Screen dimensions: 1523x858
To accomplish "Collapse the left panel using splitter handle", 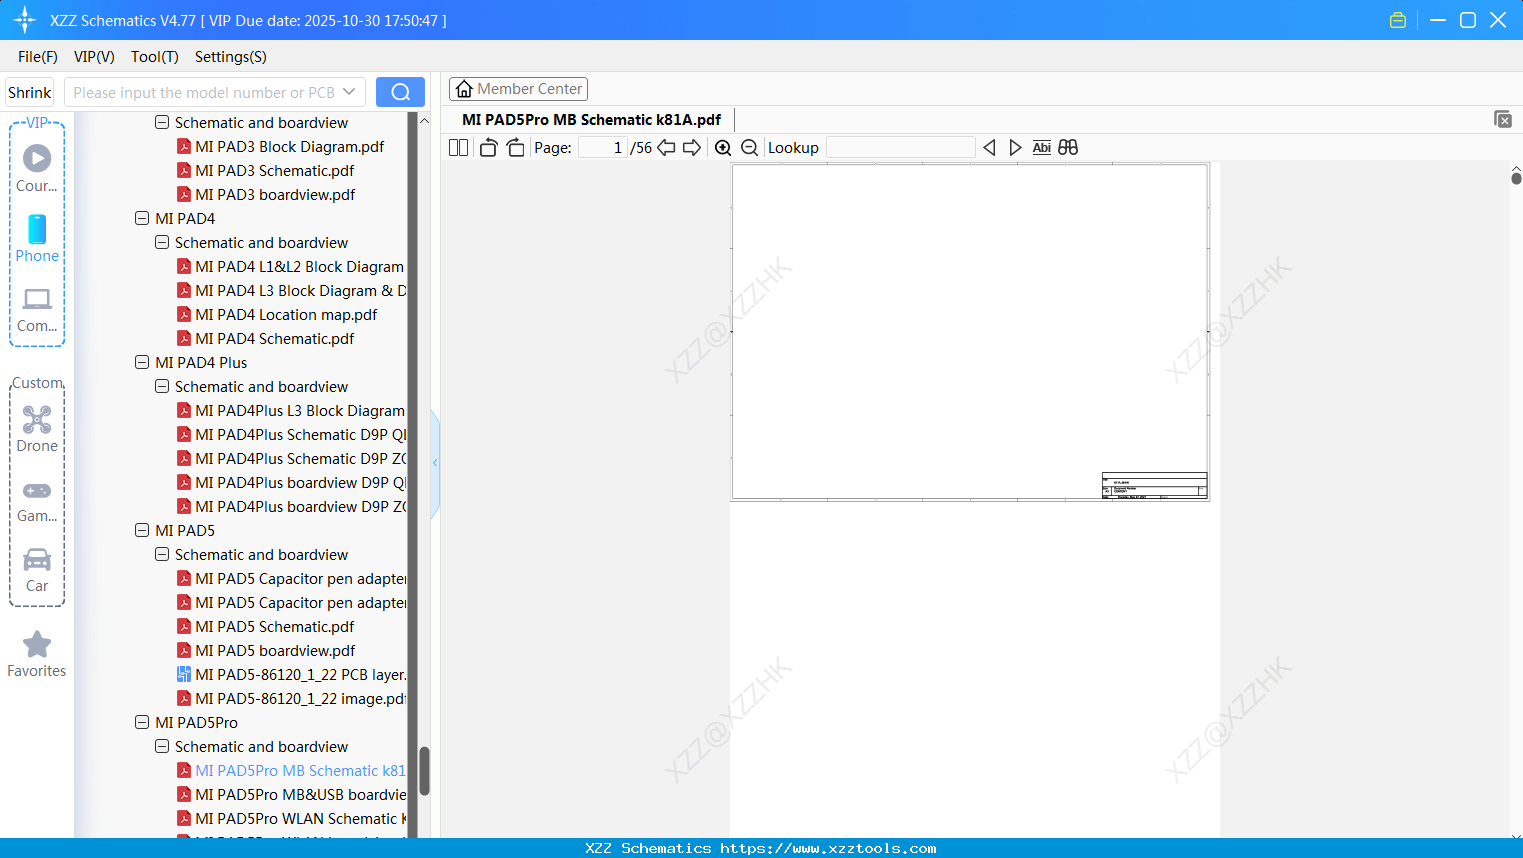I will [x=435, y=463].
